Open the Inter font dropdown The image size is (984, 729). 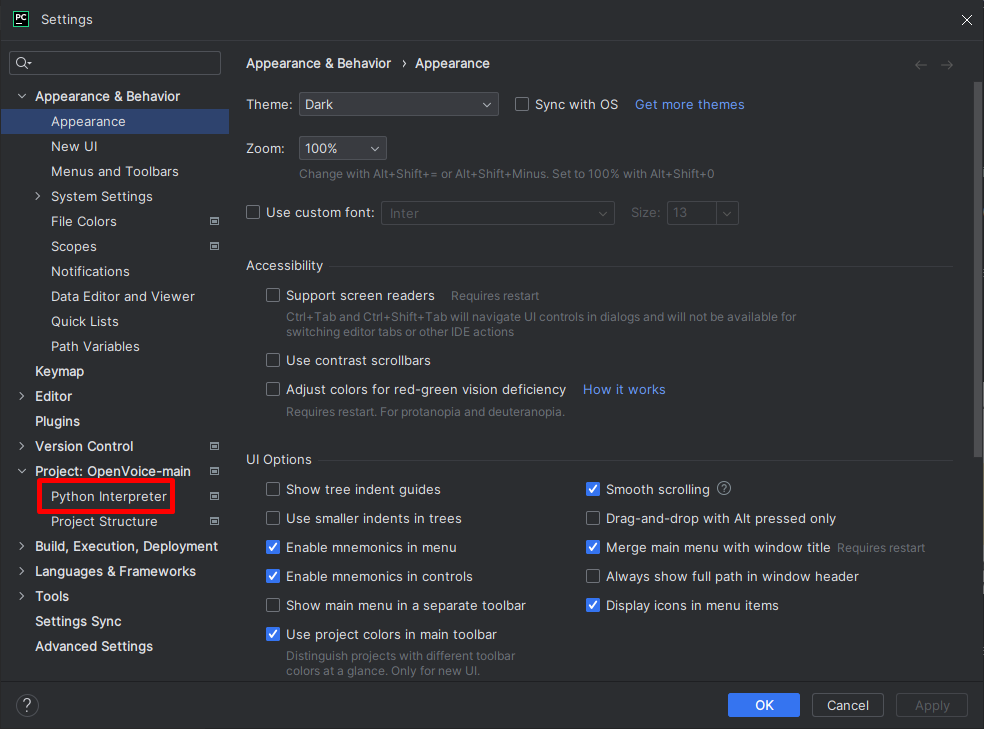[x=498, y=213]
